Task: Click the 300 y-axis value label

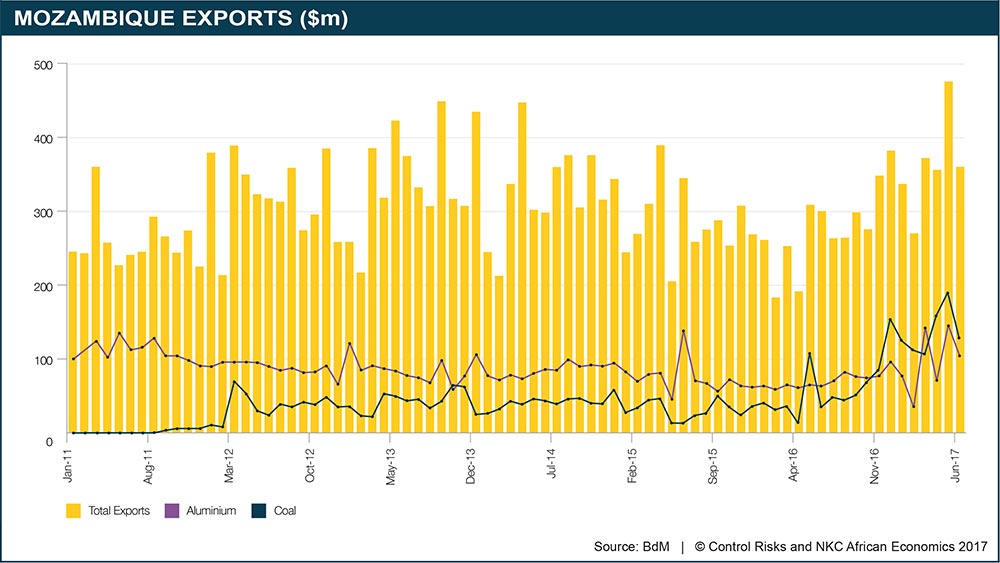Action: tap(45, 212)
